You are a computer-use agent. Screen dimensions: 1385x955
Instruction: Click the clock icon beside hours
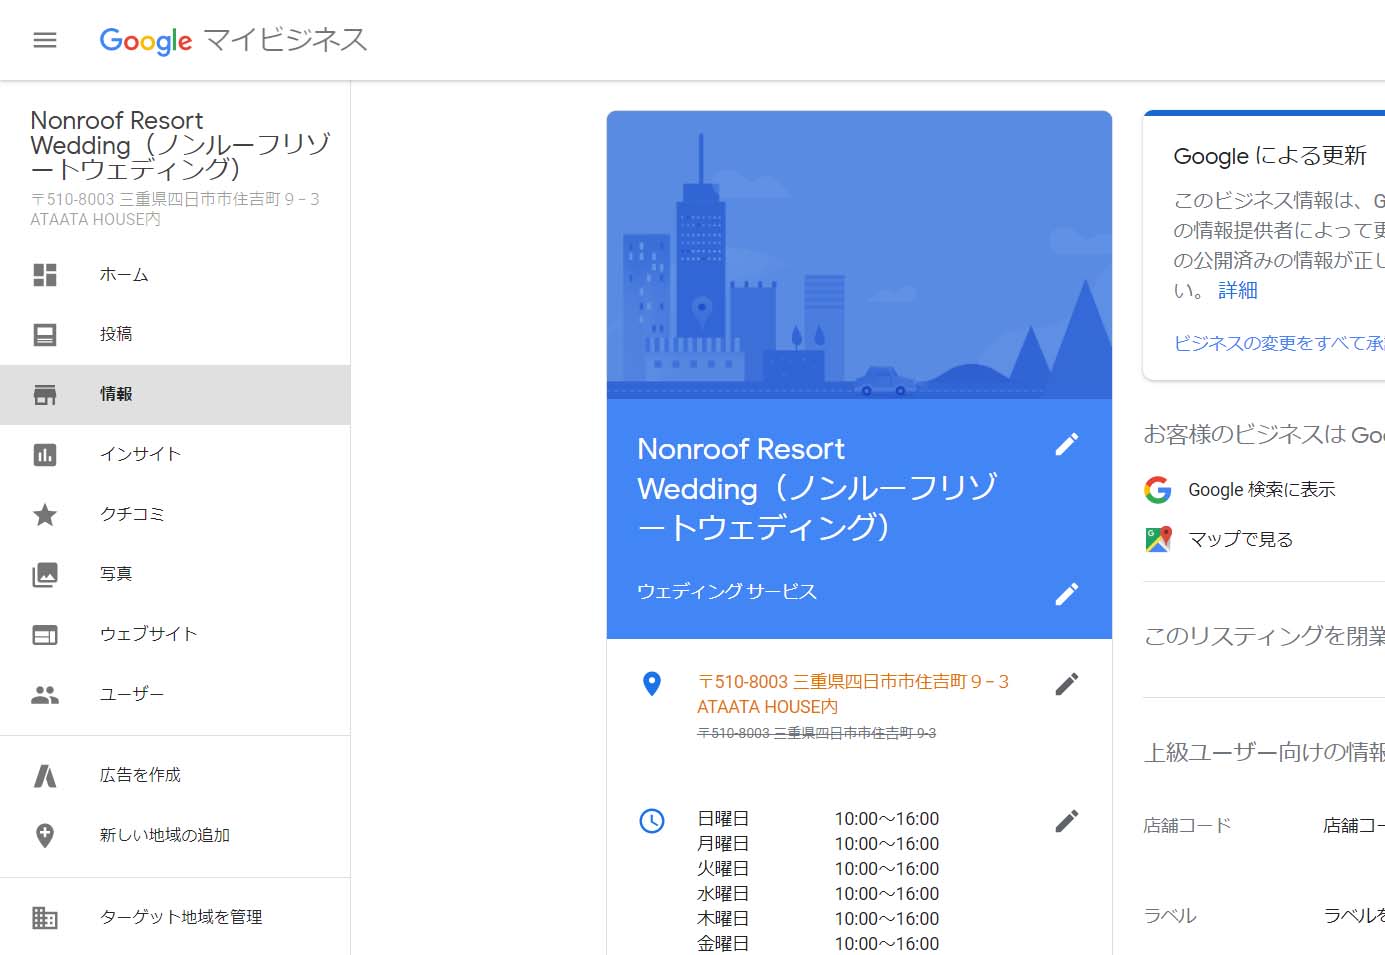tap(652, 821)
